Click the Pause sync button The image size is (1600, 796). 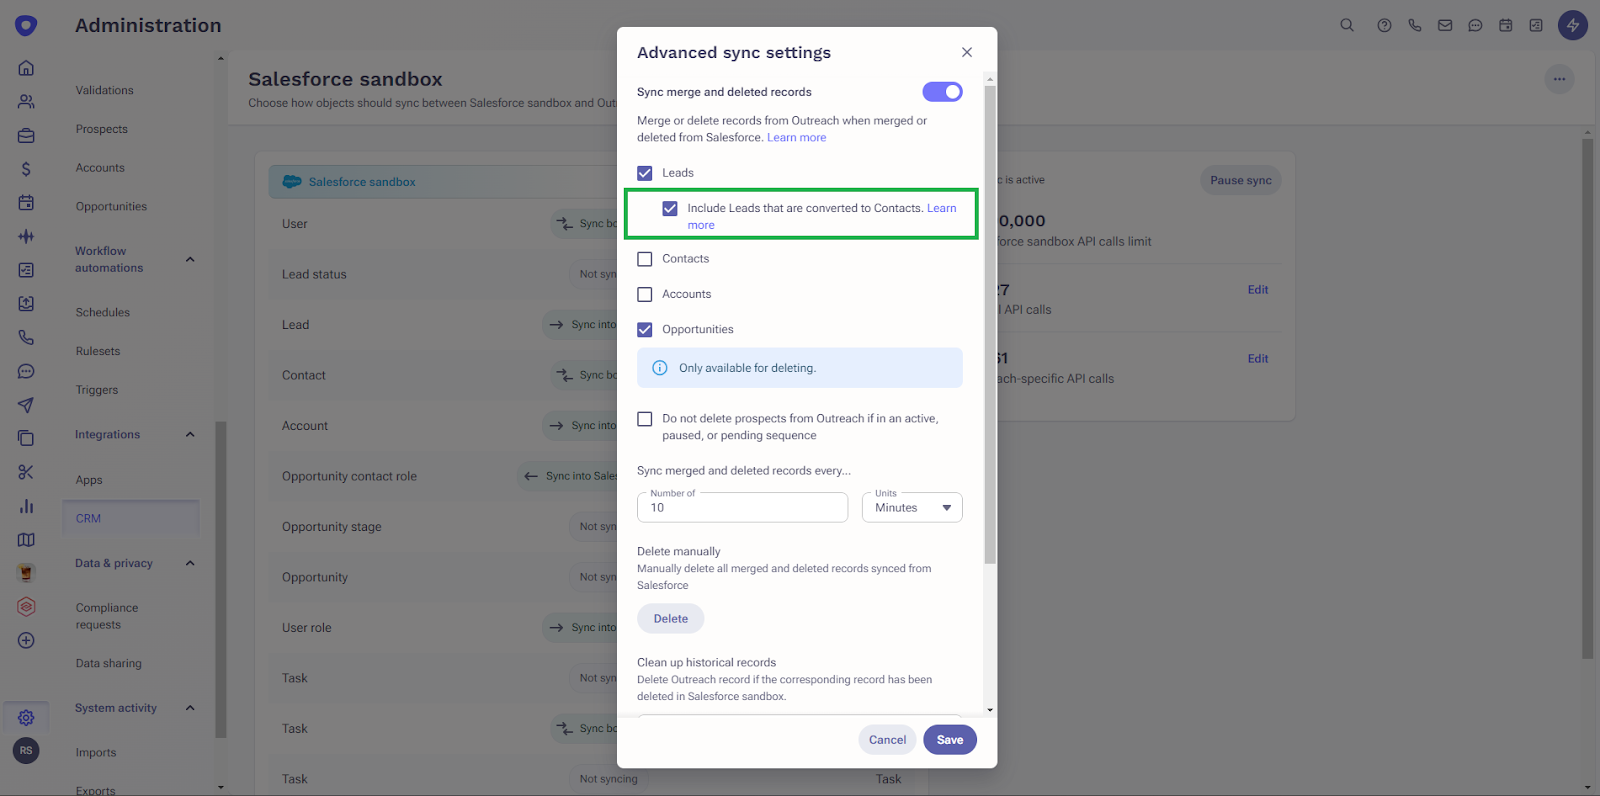[1241, 180]
